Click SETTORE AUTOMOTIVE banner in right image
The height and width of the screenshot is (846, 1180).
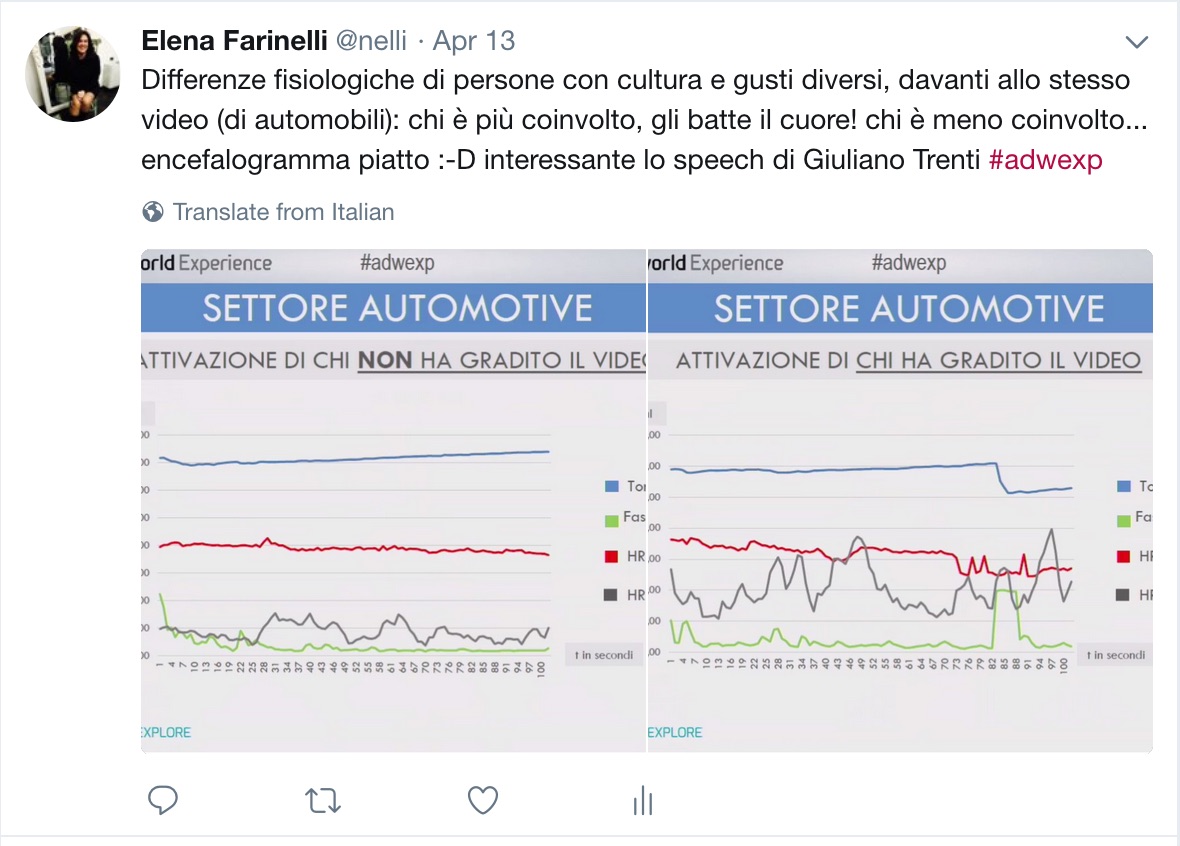tap(900, 308)
